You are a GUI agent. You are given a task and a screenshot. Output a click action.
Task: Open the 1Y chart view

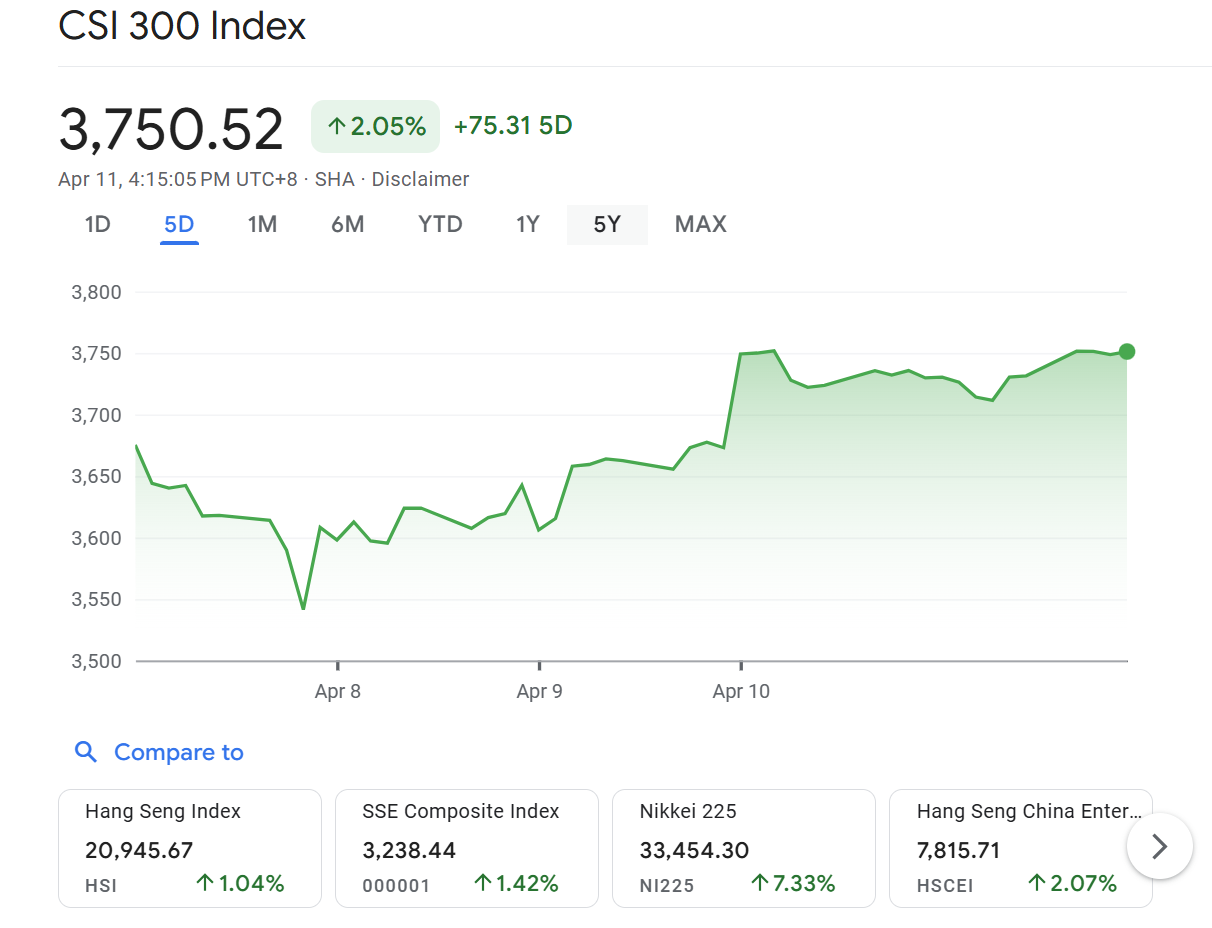click(527, 224)
